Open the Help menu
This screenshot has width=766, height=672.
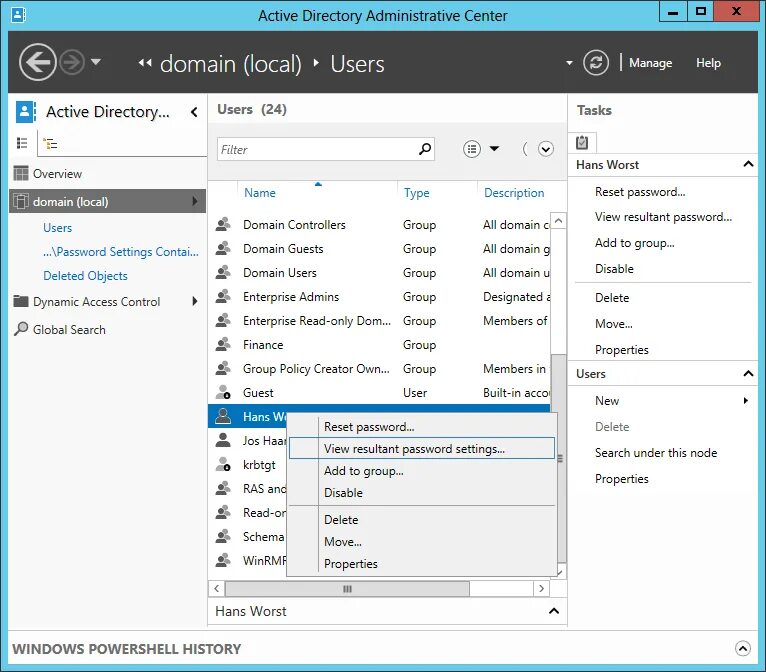[708, 63]
